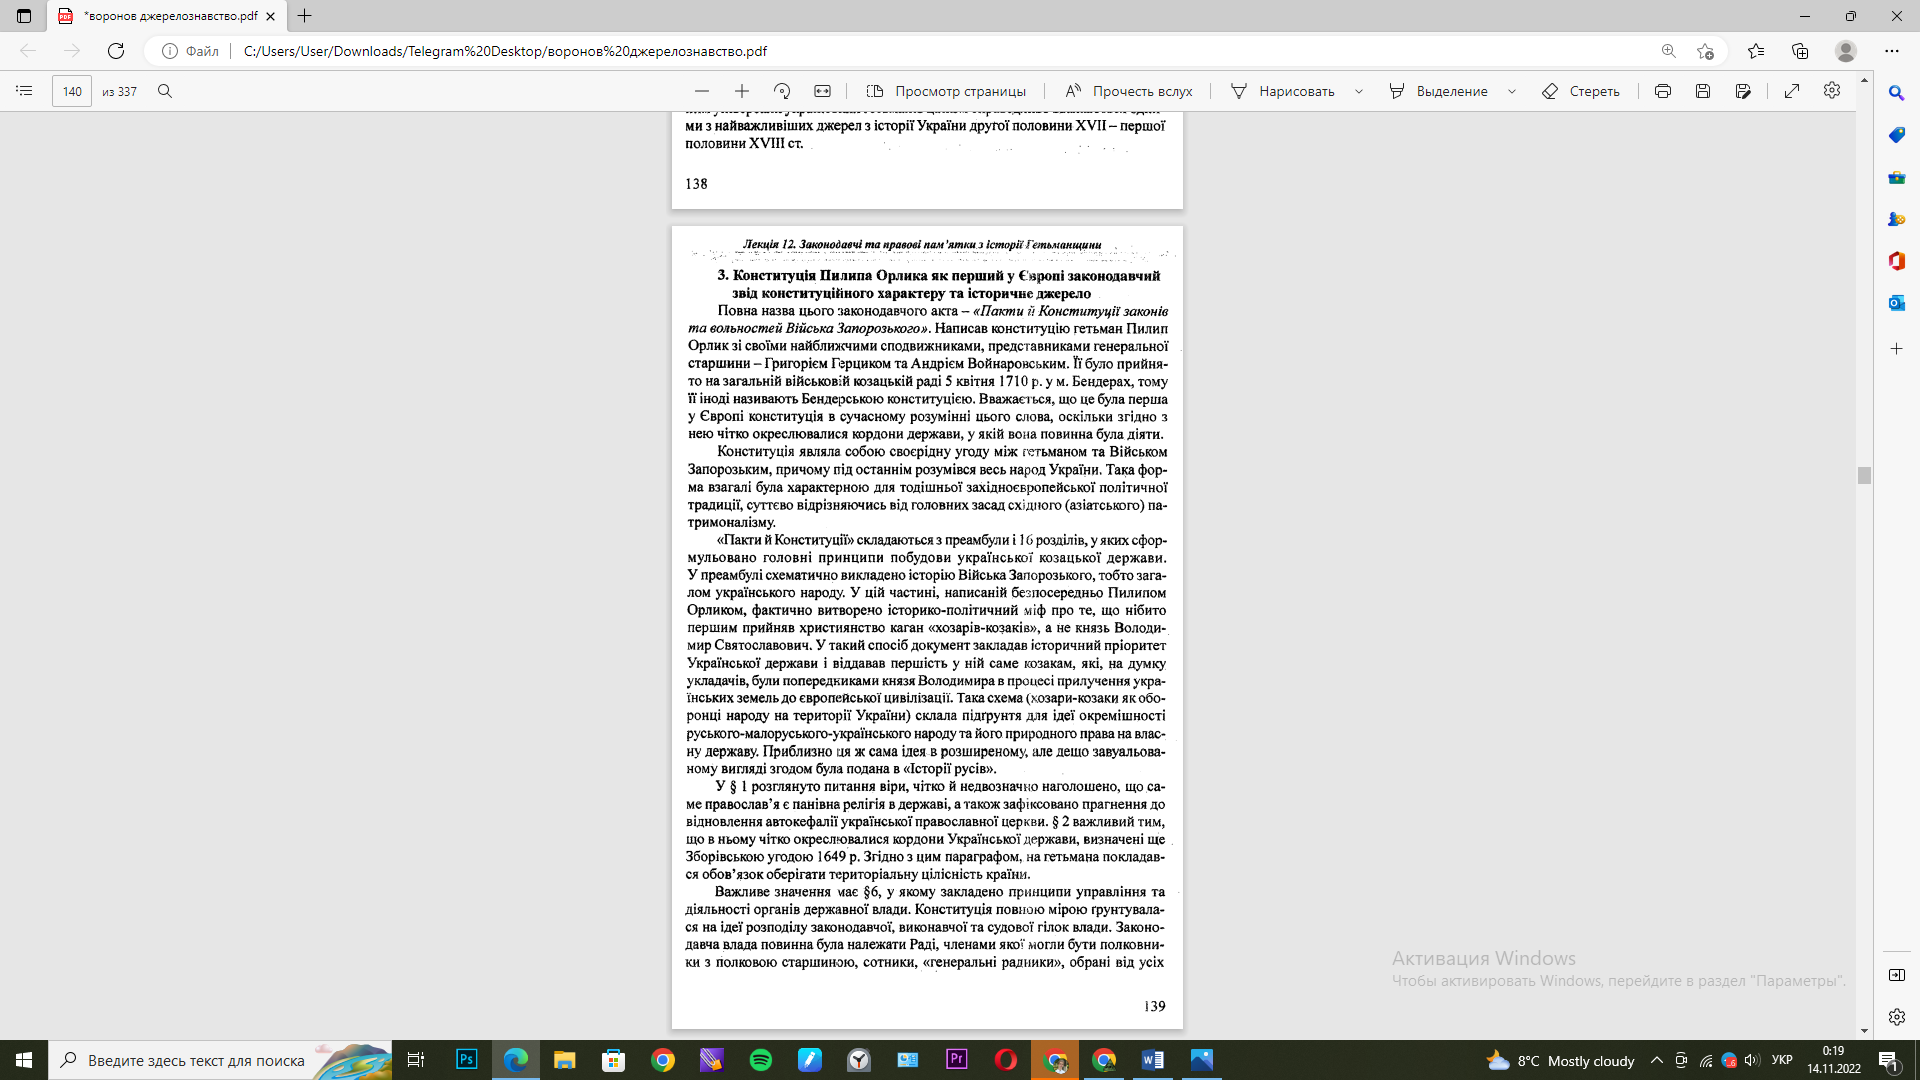
Task: Enter full screen mode
Action: 1792,91
